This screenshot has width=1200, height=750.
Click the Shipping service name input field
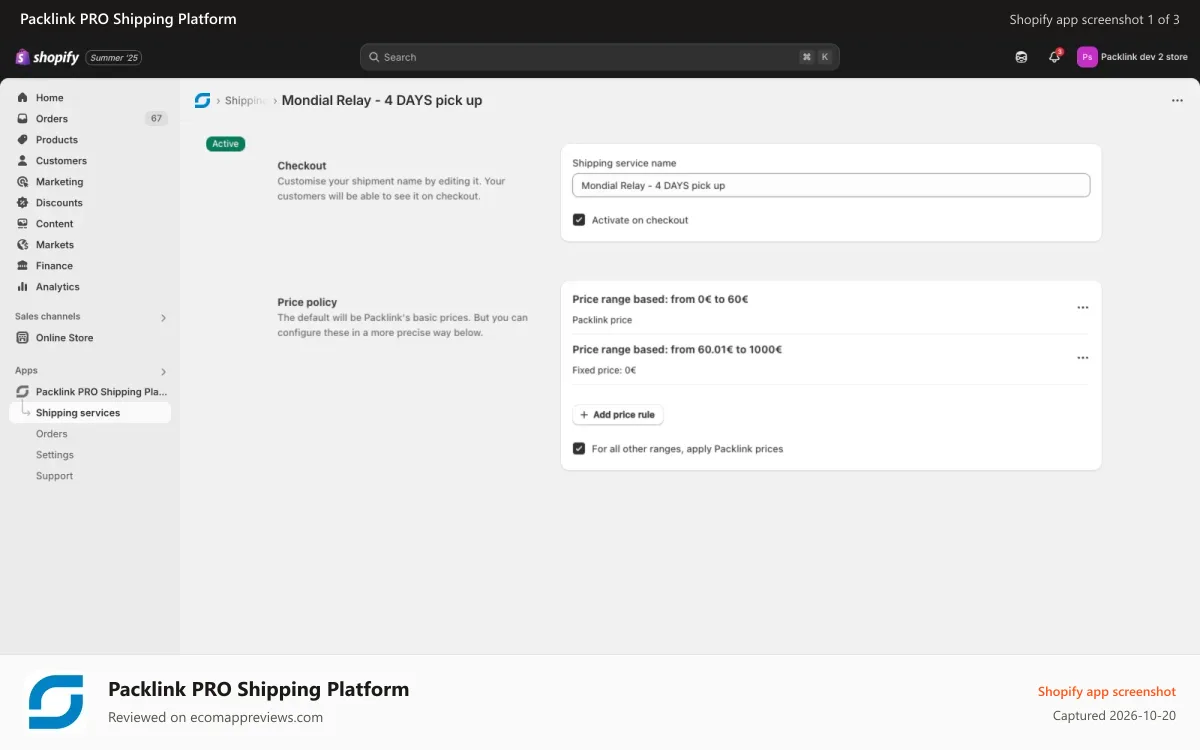[831, 186]
